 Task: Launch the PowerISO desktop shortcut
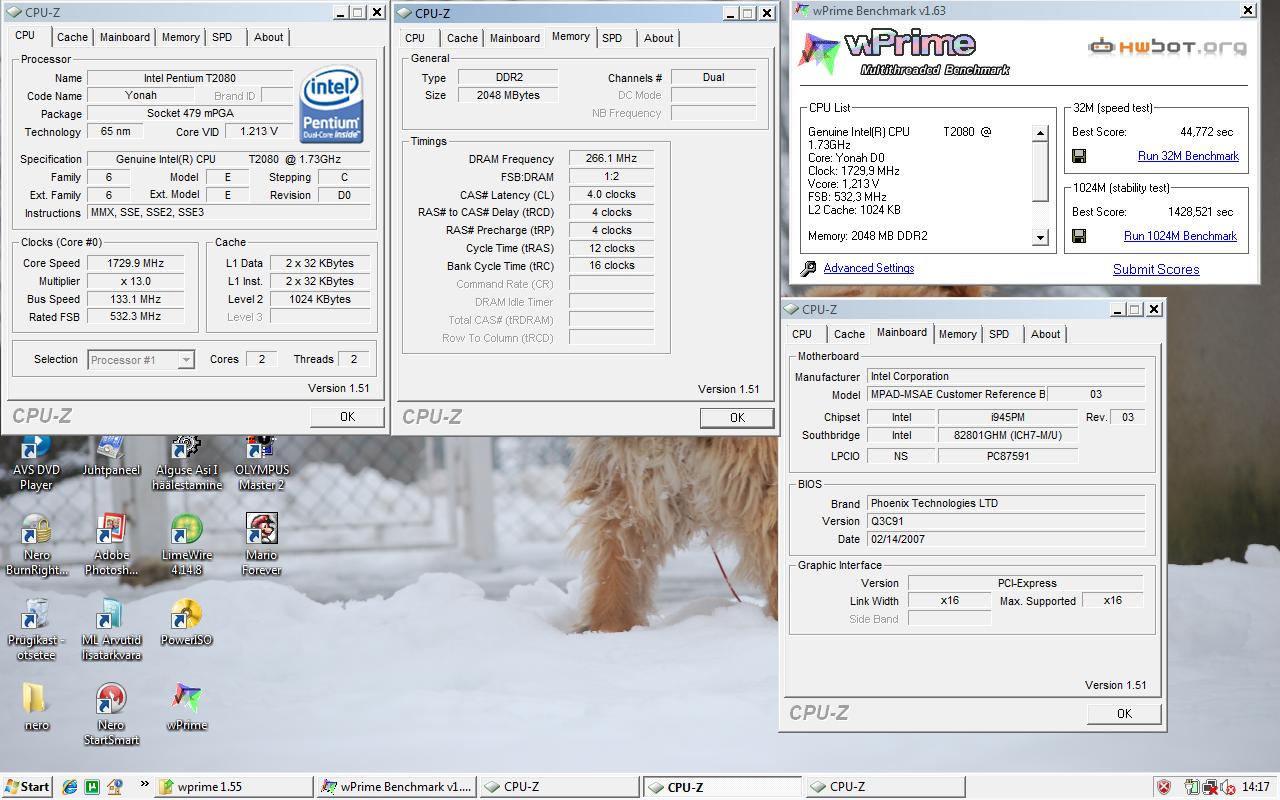coord(186,622)
